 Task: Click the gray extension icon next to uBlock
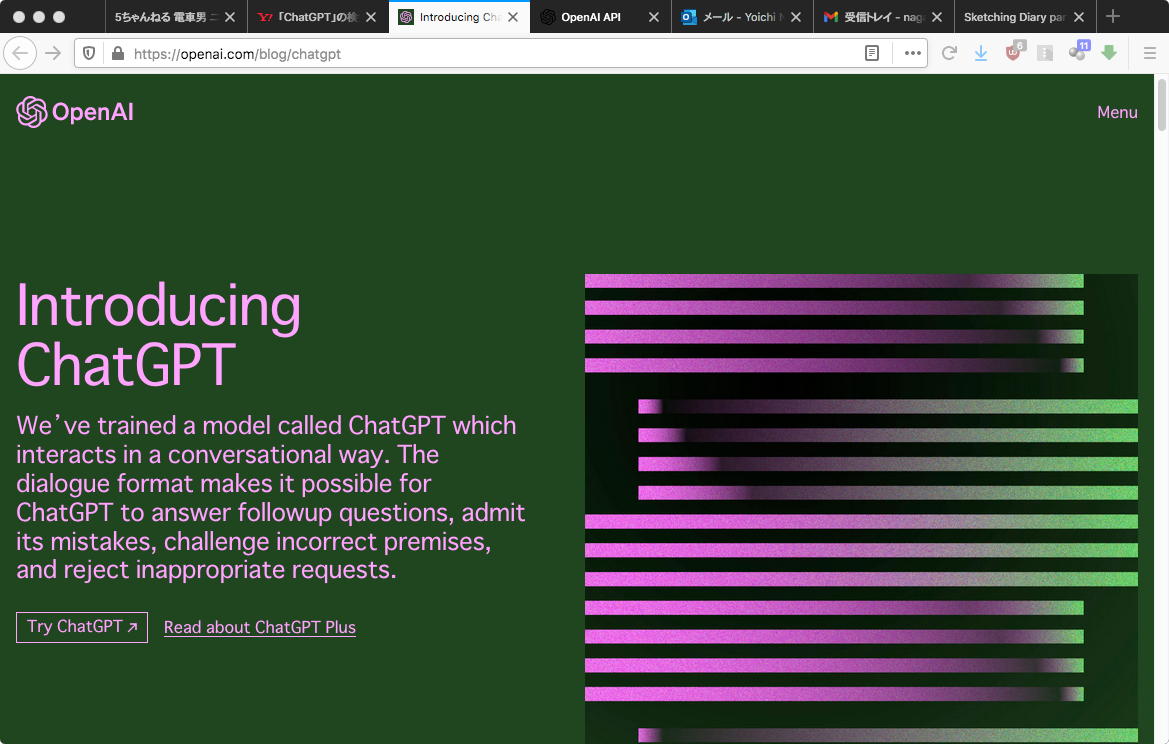coord(1045,53)
